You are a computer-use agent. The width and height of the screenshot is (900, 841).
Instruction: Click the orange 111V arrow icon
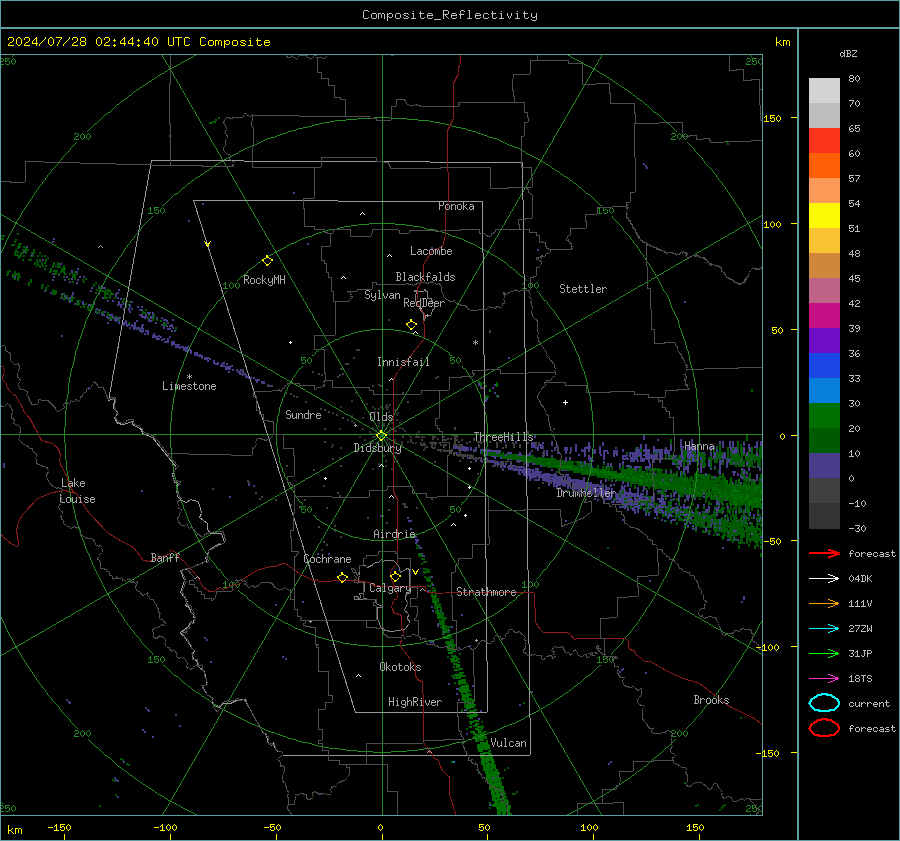click(x=824, y=603)
